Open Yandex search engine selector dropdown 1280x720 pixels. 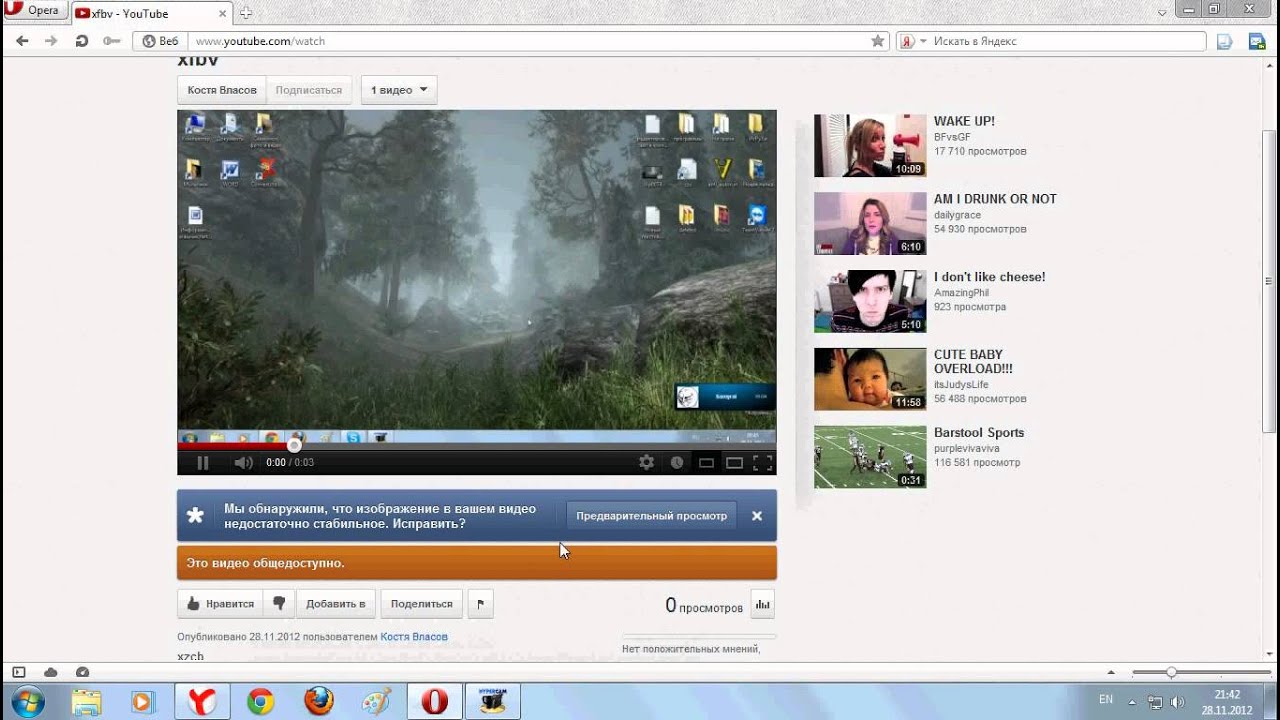coord(910,41)
